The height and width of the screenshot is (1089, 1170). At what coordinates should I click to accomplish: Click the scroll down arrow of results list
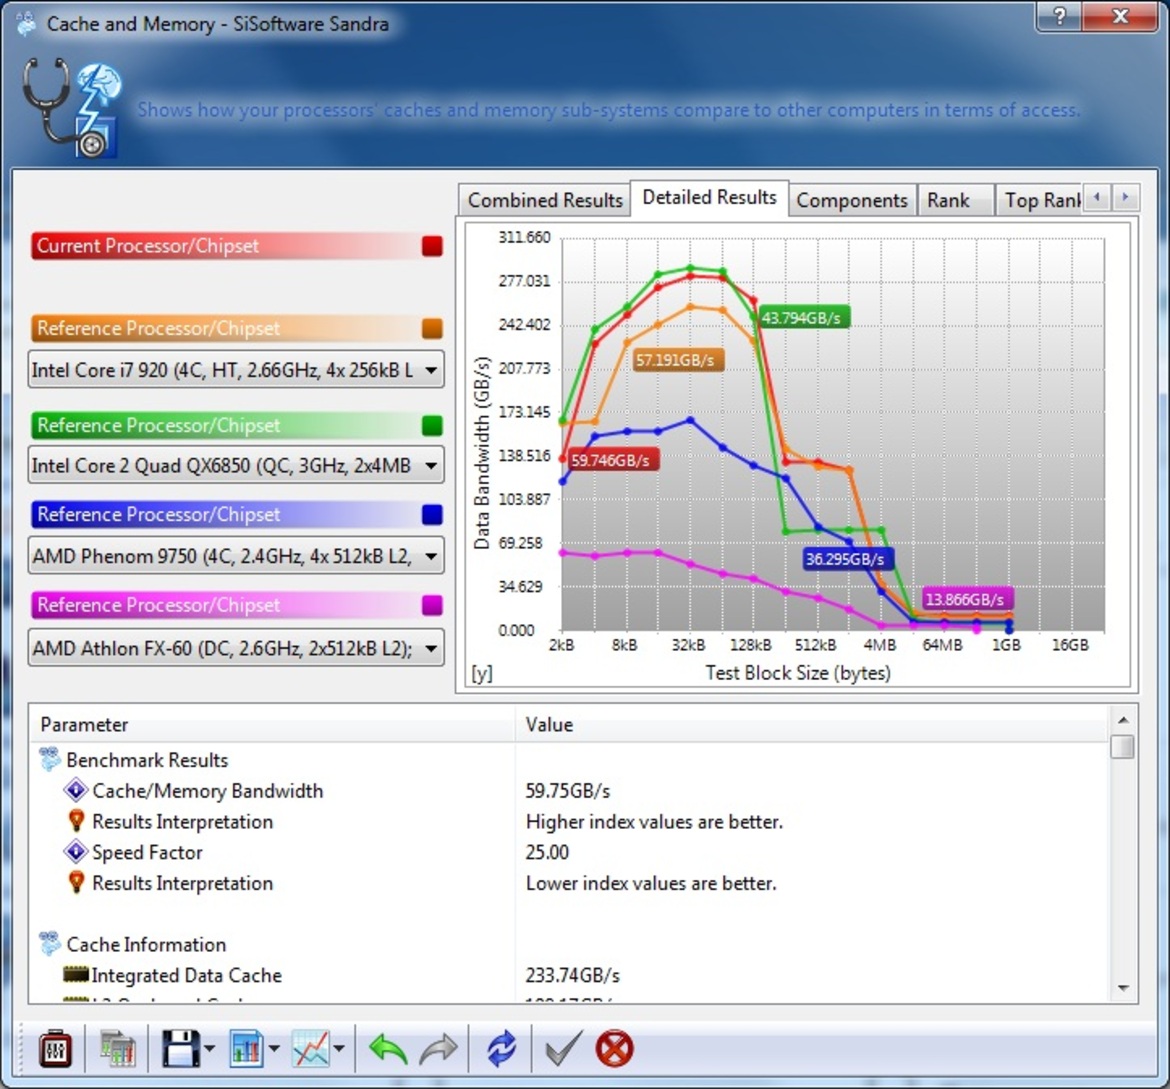coord(1122,988)
